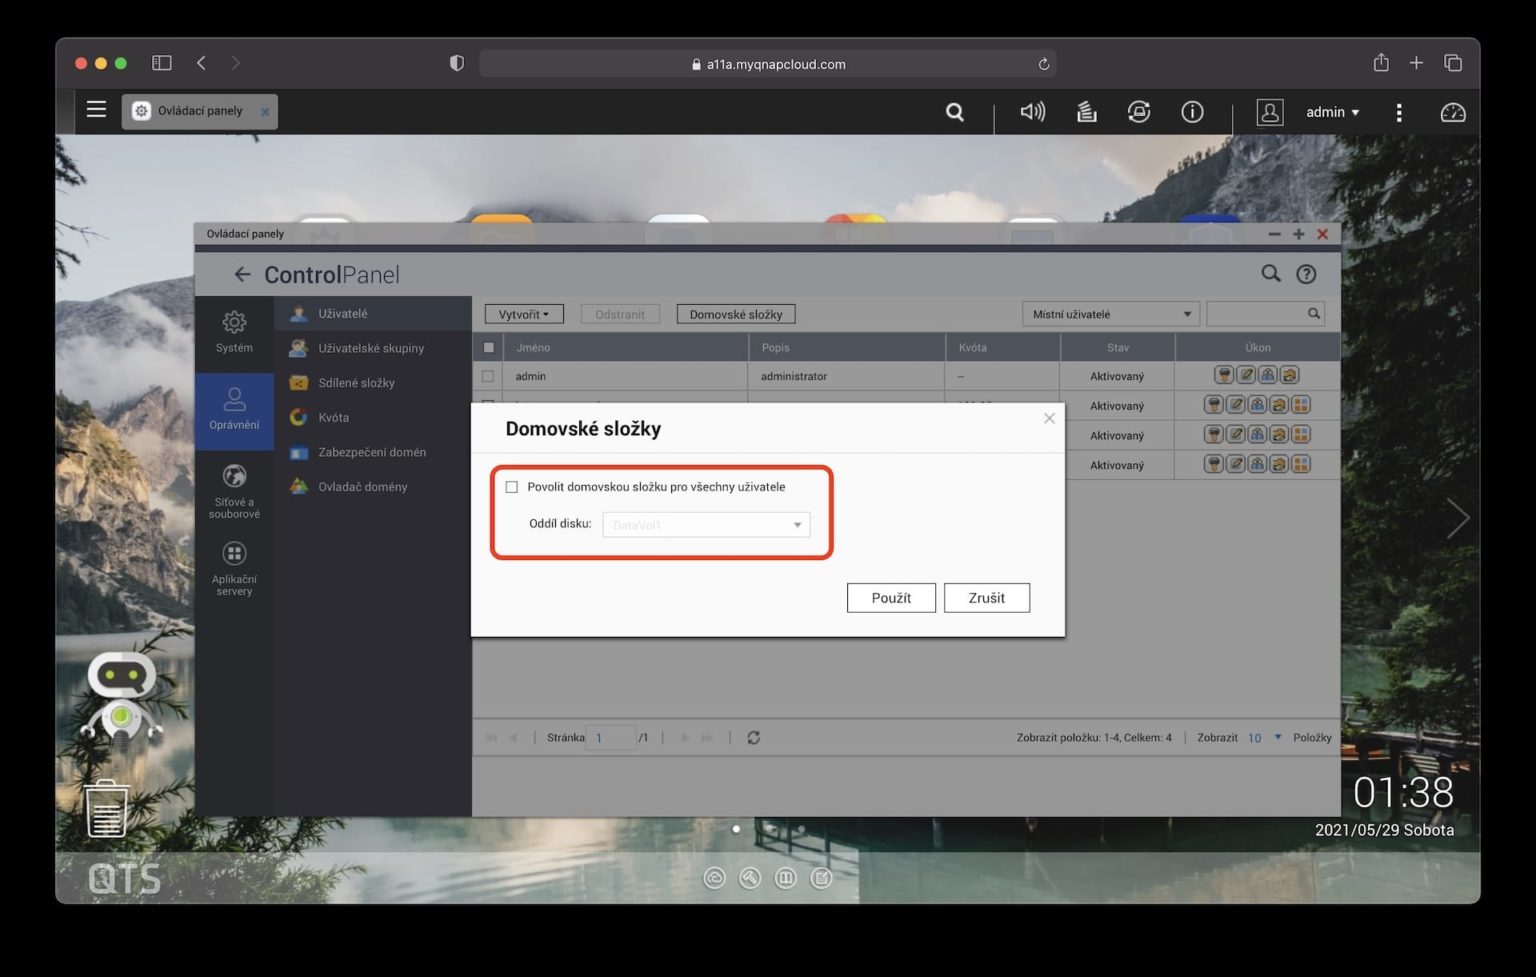Image resolution: width=1536 pixels, height=977 pixels.
Task: Open the Místní uživatelé filter dropdown
Action: point(1110,313)
